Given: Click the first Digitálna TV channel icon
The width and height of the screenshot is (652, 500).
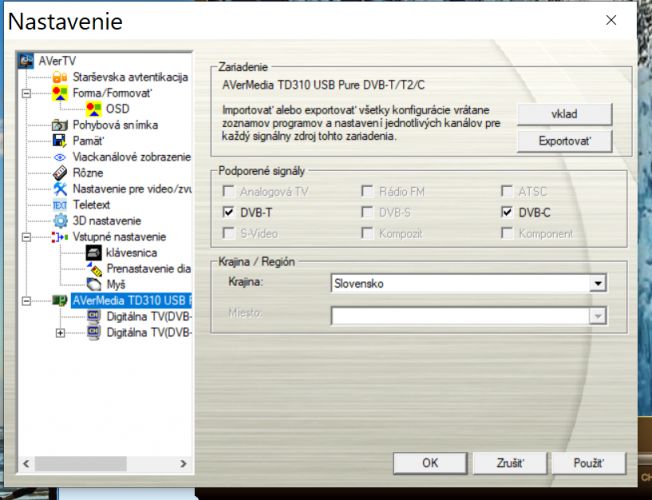Looking at the screenshot, I should click(94, 317).
